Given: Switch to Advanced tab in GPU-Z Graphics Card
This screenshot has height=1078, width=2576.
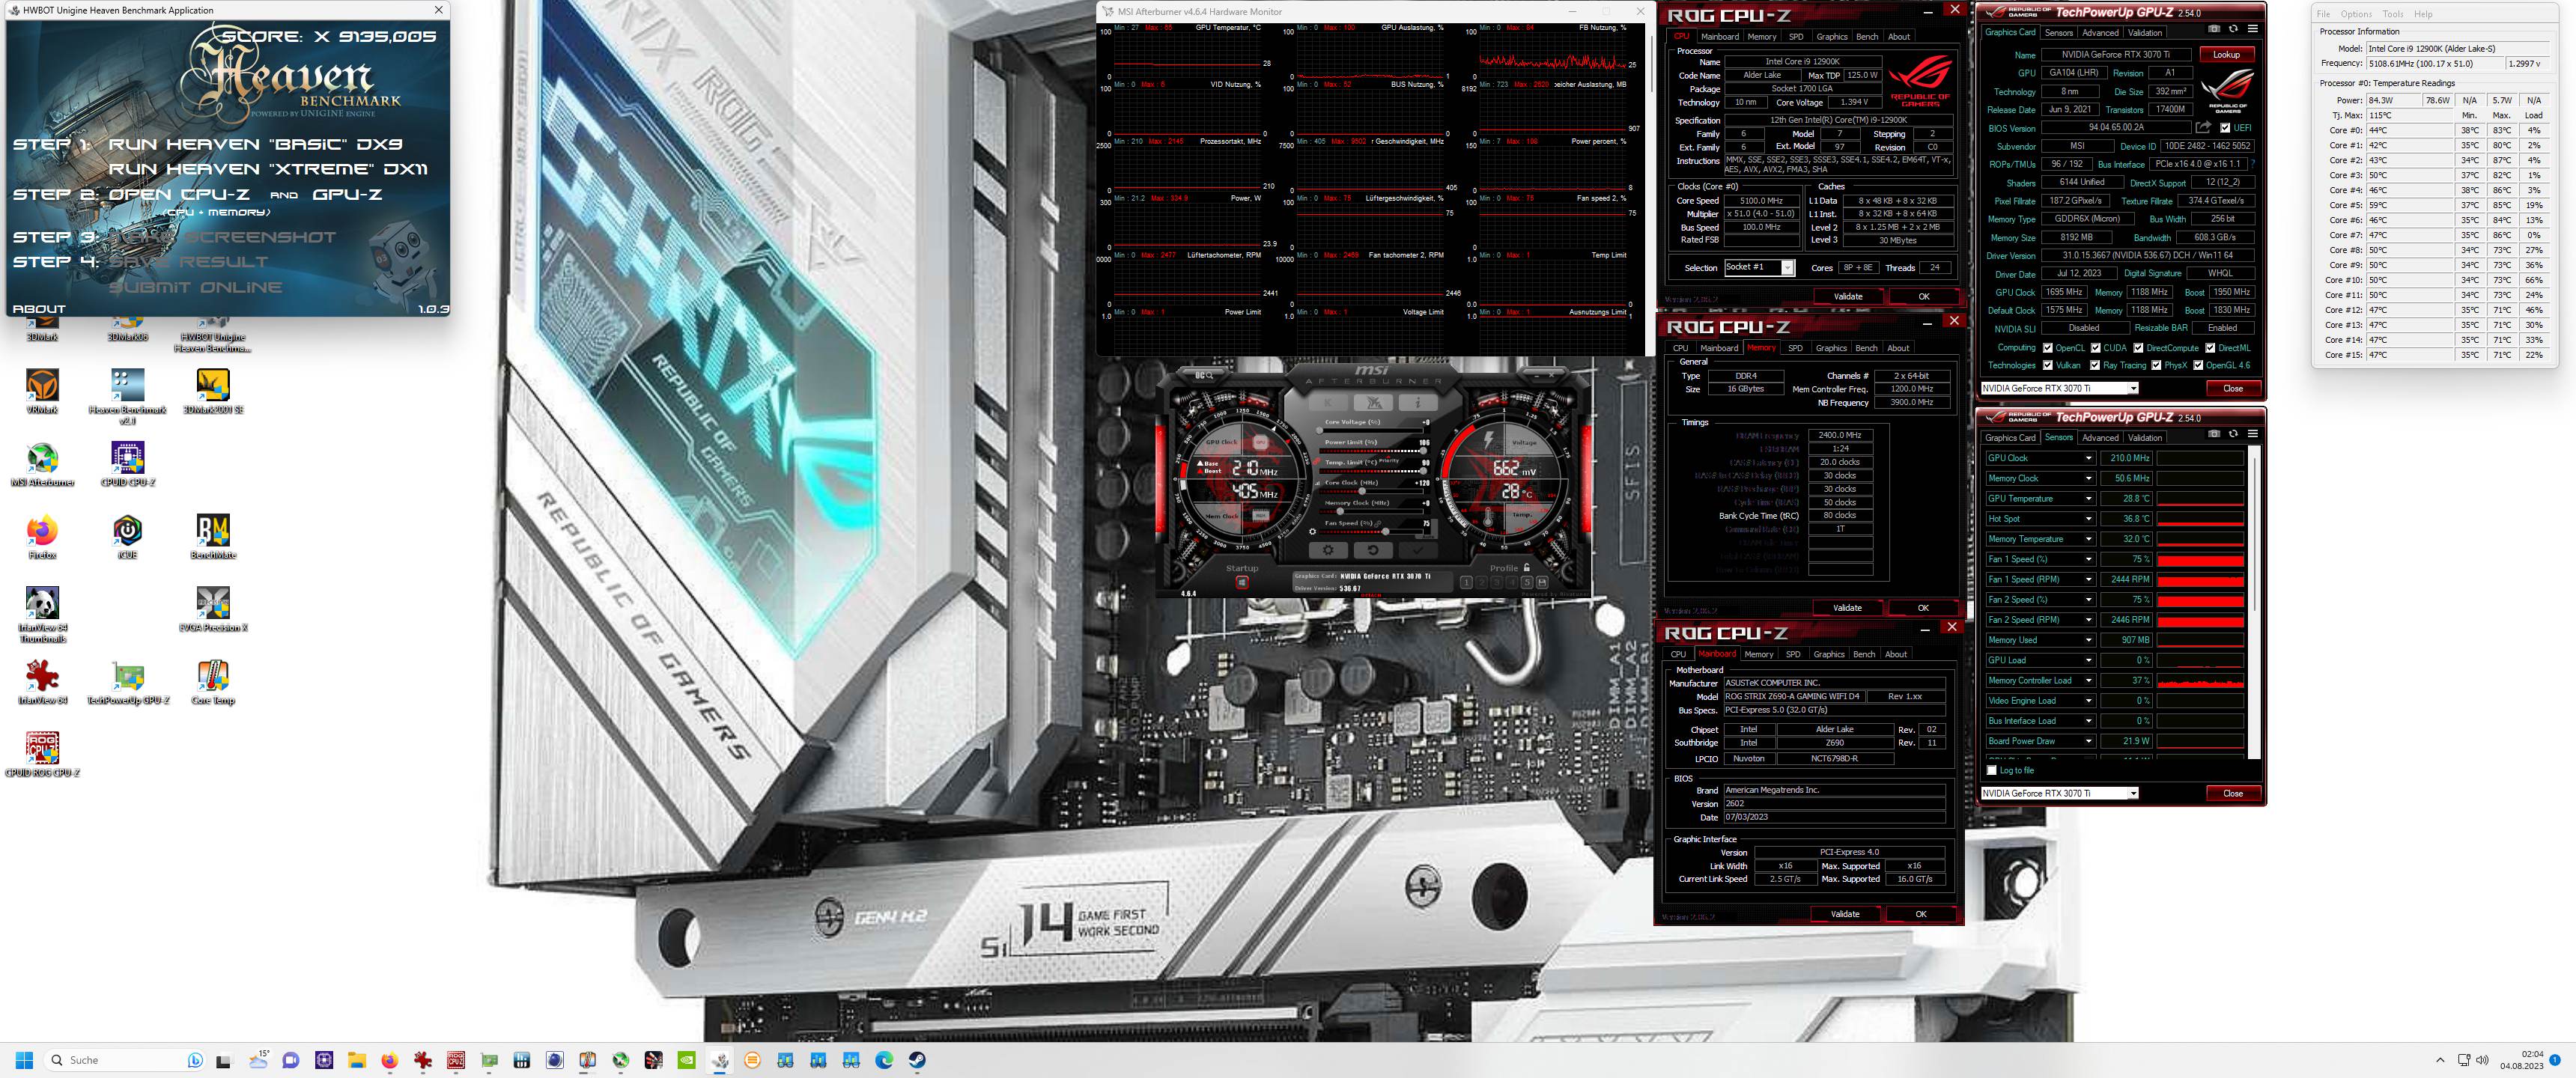Looking at the screenshot, I should coord(2101,33).
